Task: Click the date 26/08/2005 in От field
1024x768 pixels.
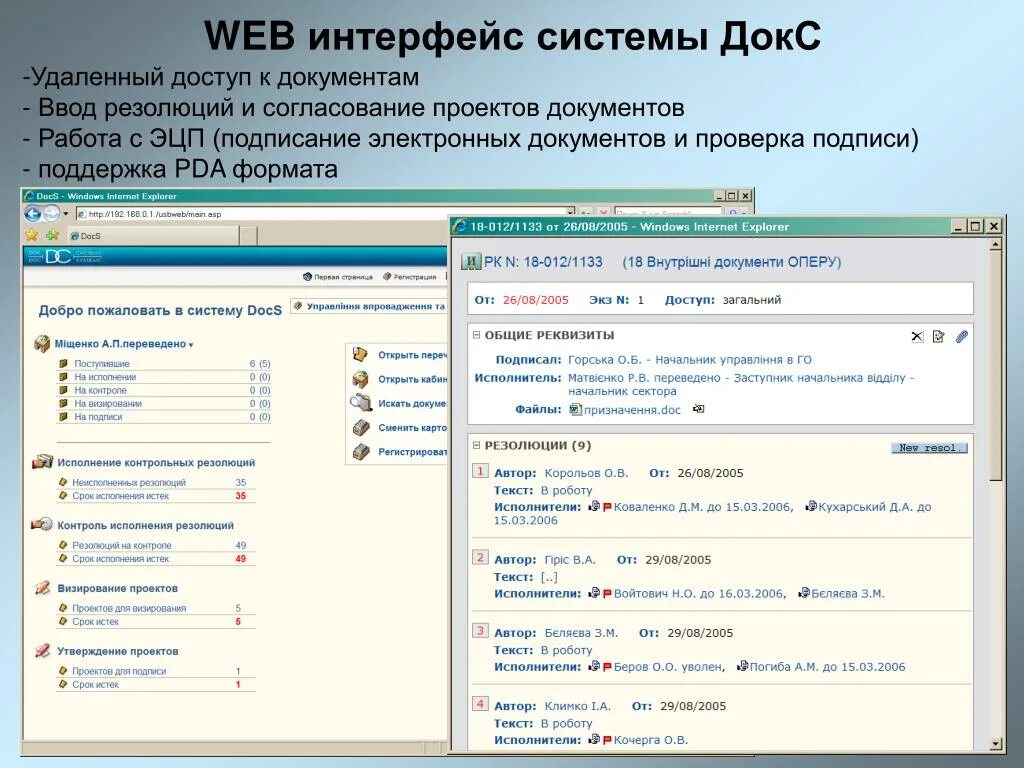Action: [x=536, y=300]
